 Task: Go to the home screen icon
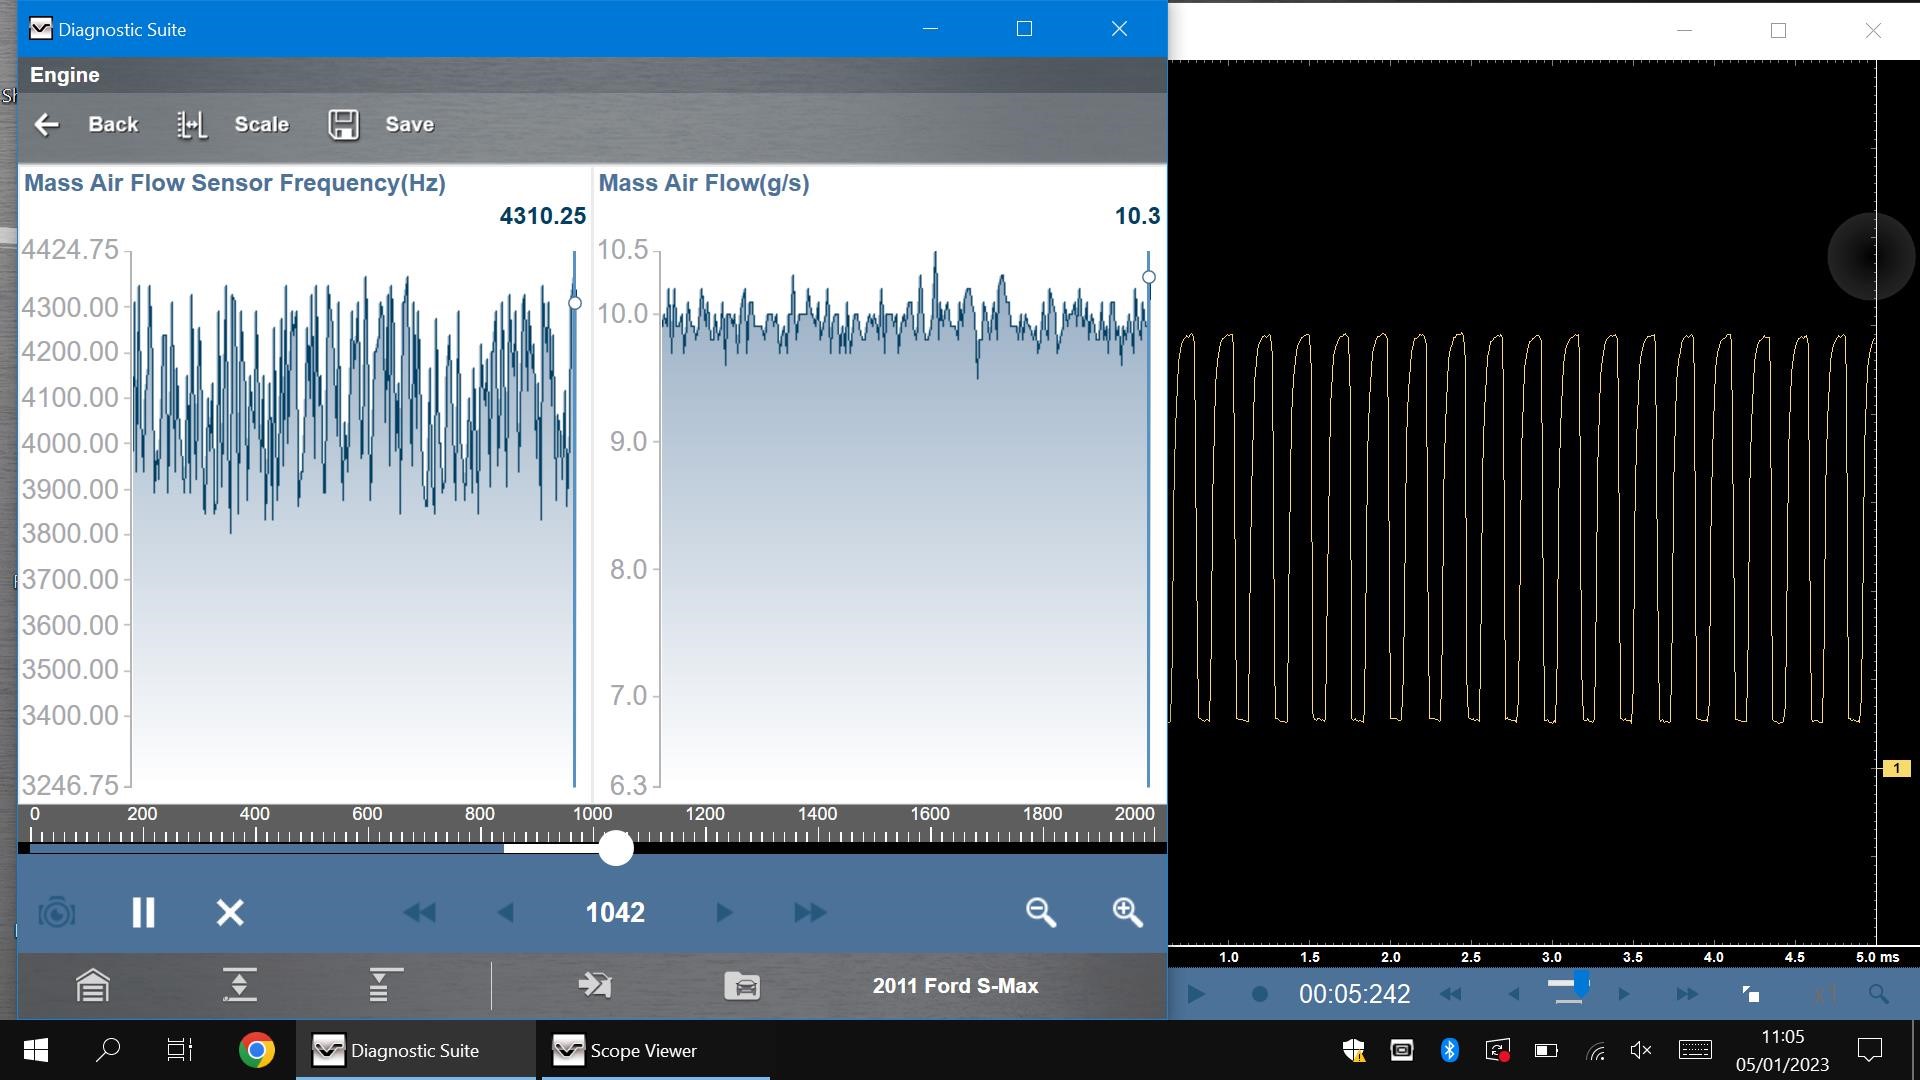pyautogui.click(x=93, y=986)
